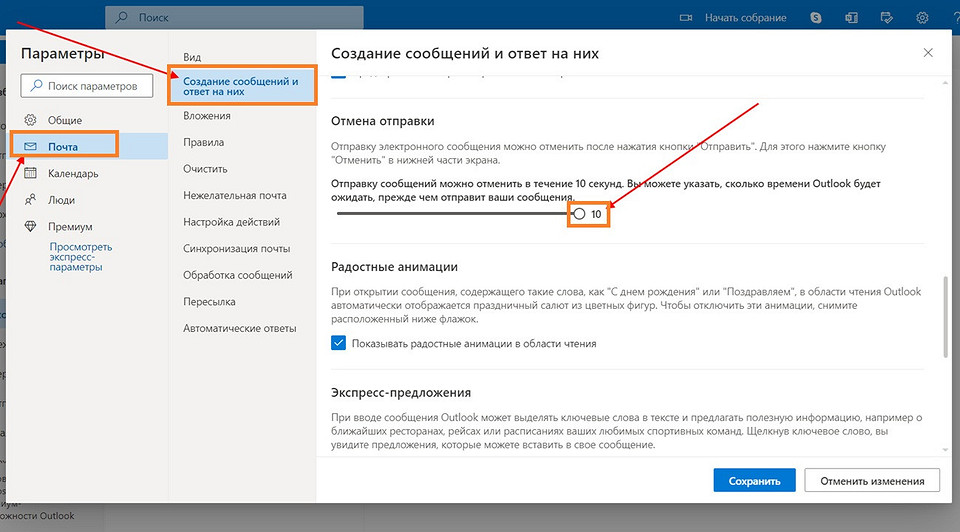Click the Отменить изменения button

tap(872, 481)
